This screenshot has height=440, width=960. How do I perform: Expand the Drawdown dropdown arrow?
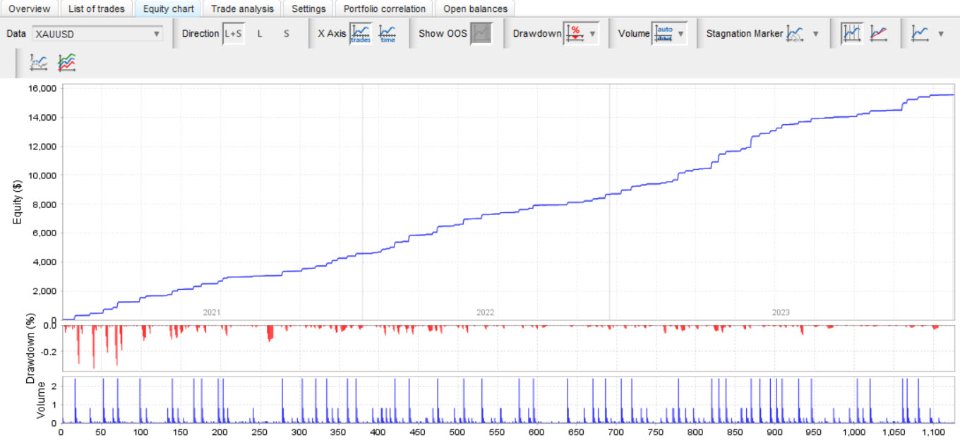coord(592,34)
